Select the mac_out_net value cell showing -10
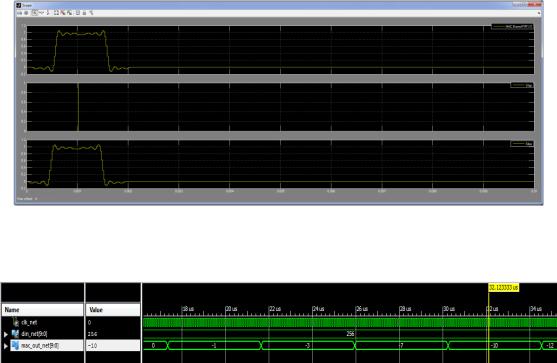The height and width of the screenshot is (363, 557). [113, 346]
